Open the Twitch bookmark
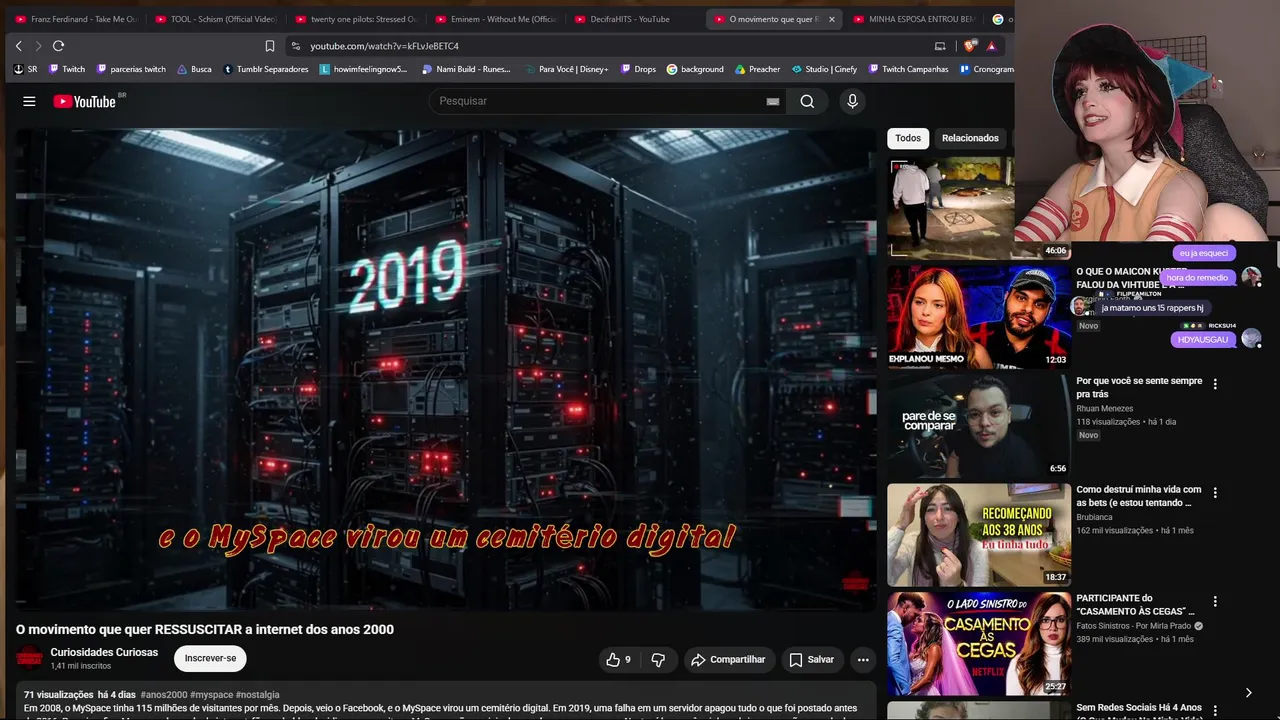 (67, 69)
